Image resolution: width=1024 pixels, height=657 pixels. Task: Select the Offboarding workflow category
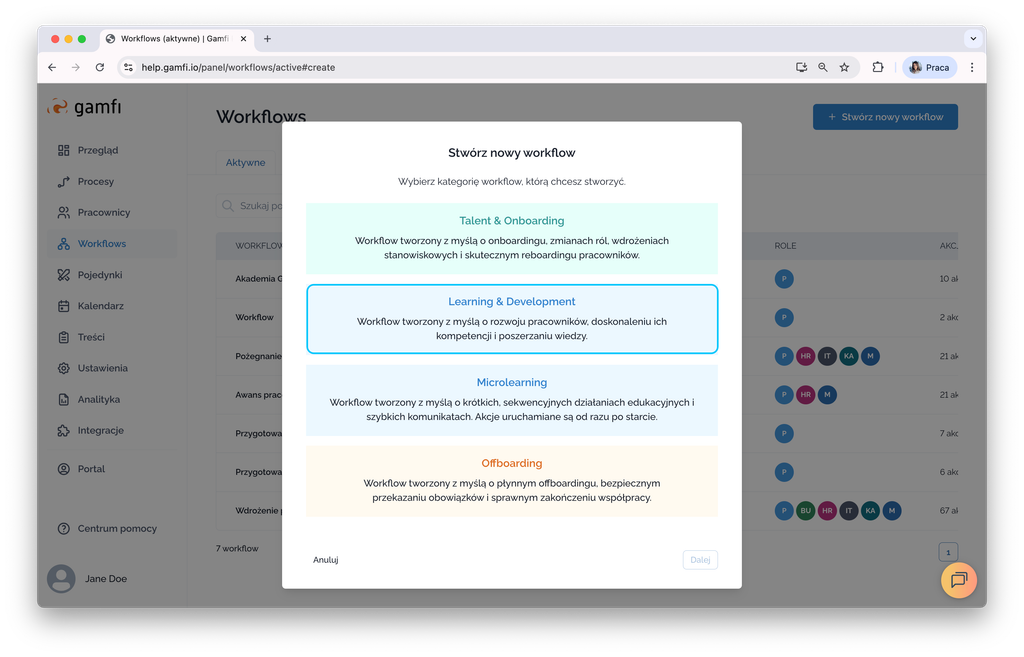[x=511, y=481]
